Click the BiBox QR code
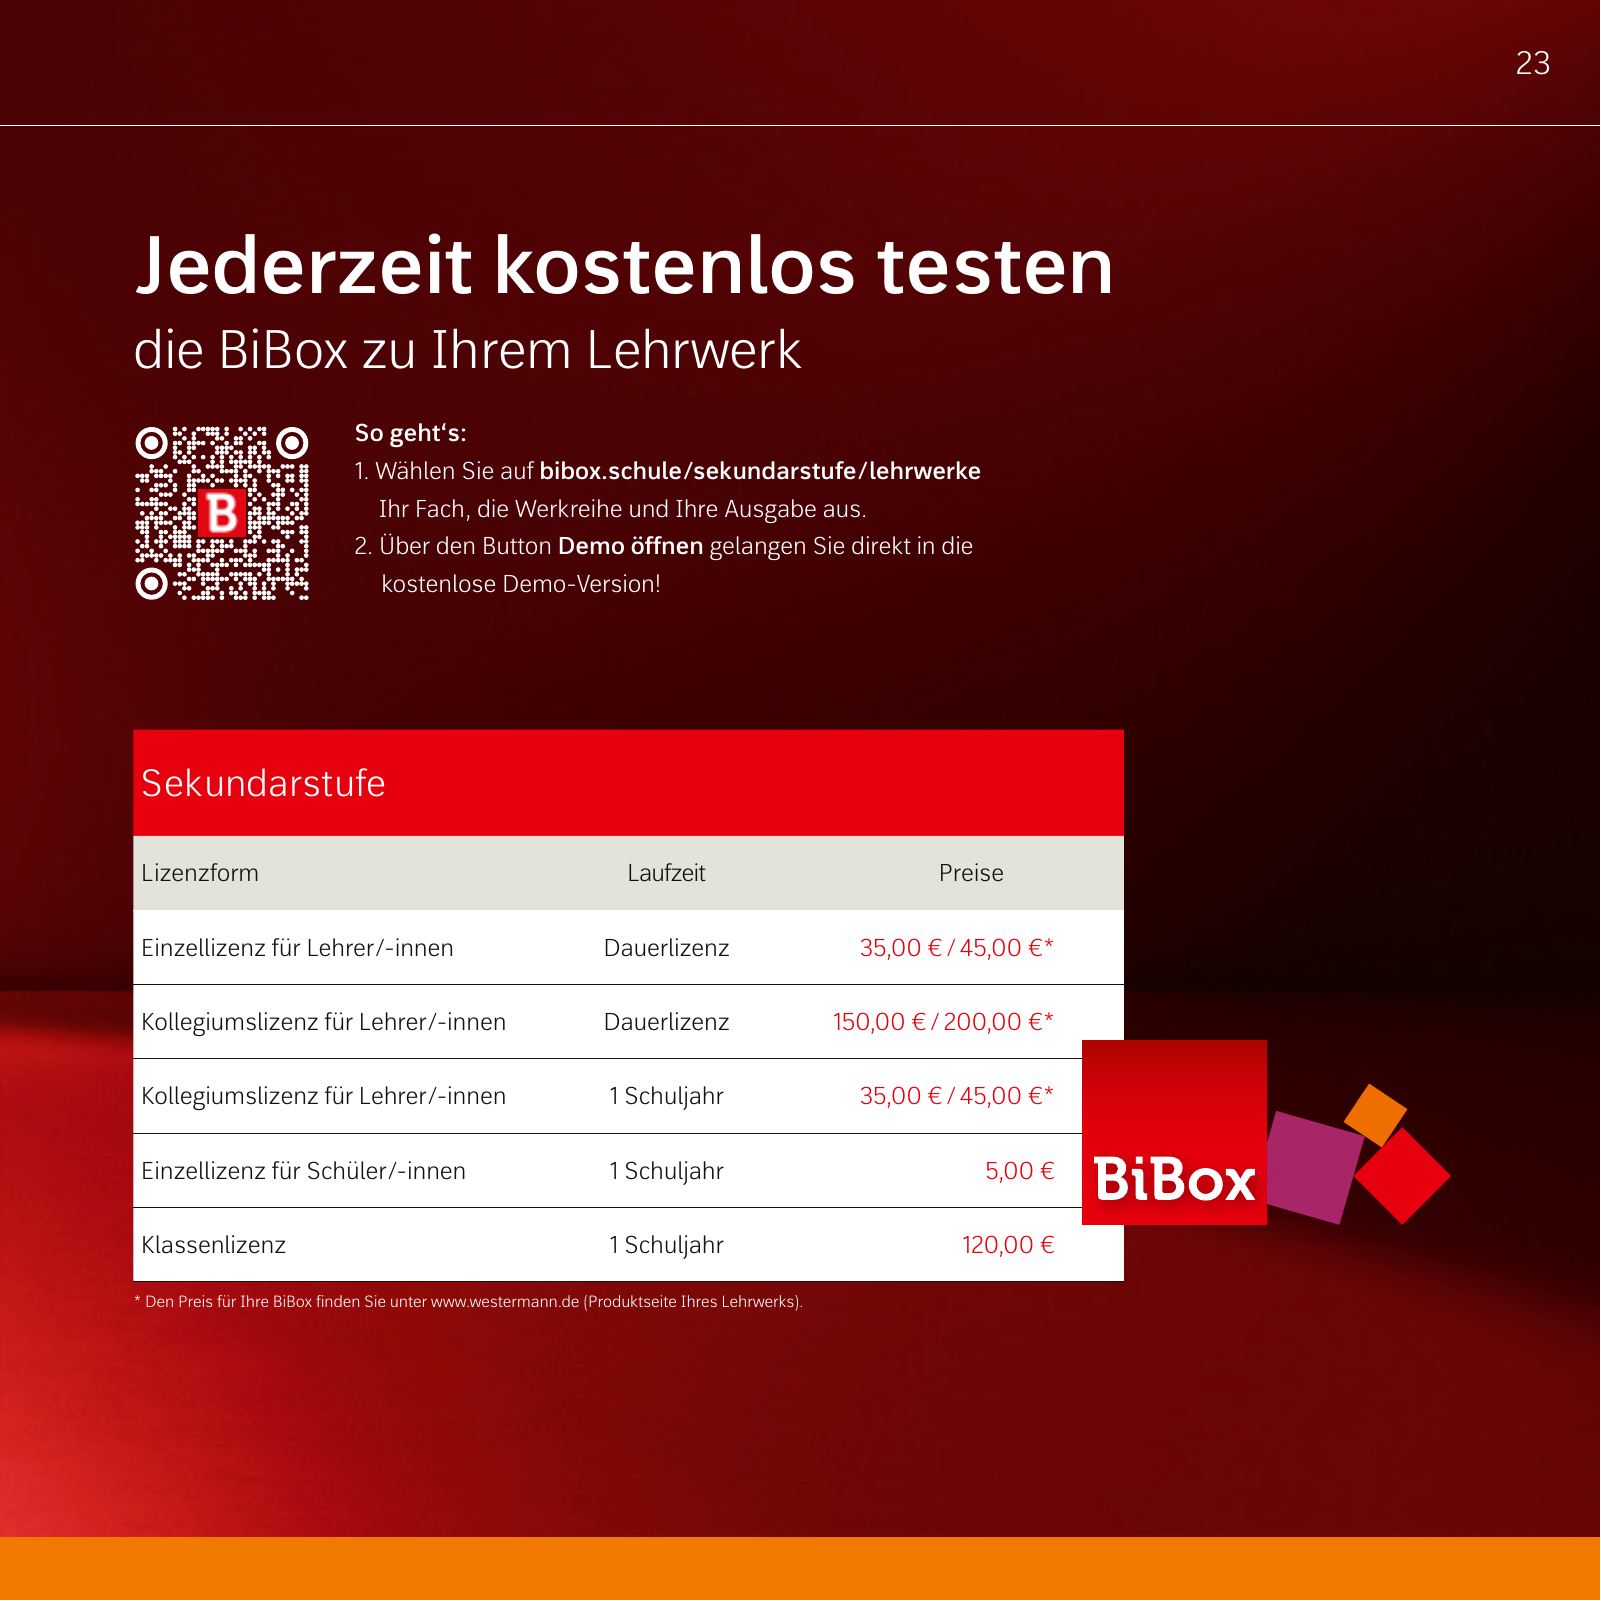 (x=222, y=513)
